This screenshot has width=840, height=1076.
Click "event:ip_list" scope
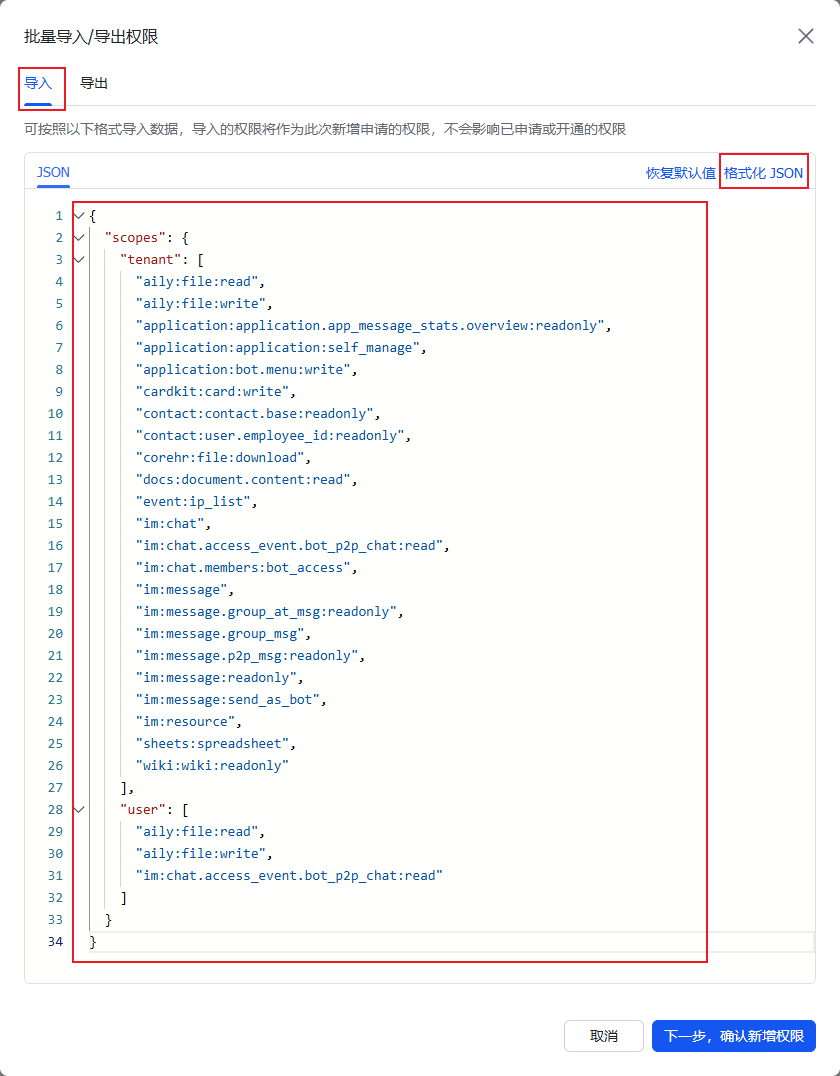point(193,502)
